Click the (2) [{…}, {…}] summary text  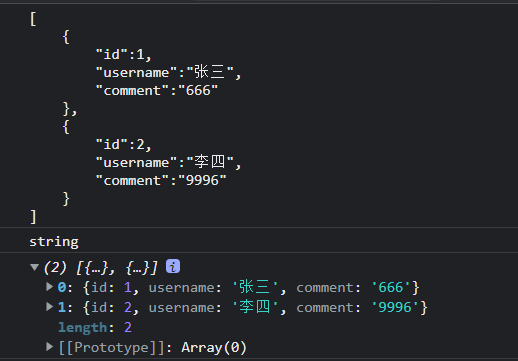point(101,268)
